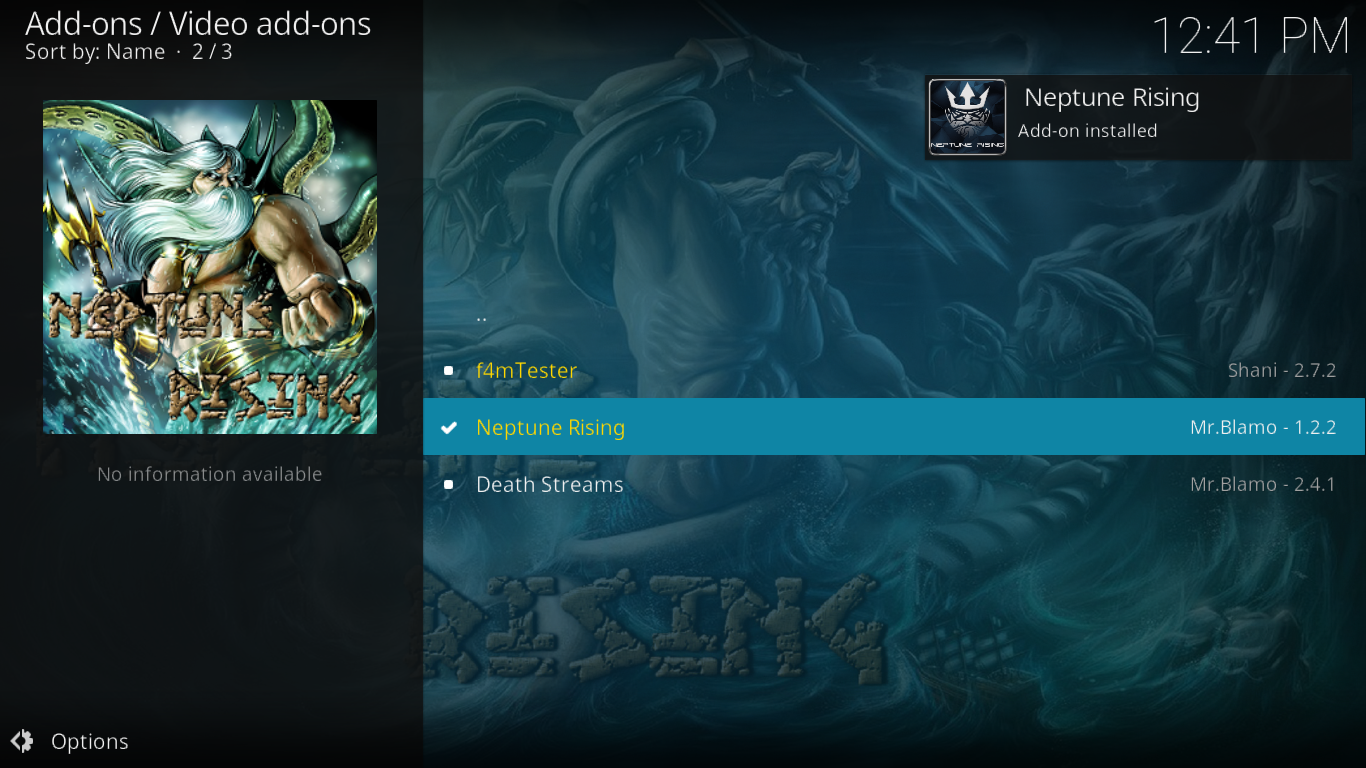Click the 'Add-on installed' notification message
This screenshot has width=1366, height=768.
pyautogui.click(x=1087, y=131)
